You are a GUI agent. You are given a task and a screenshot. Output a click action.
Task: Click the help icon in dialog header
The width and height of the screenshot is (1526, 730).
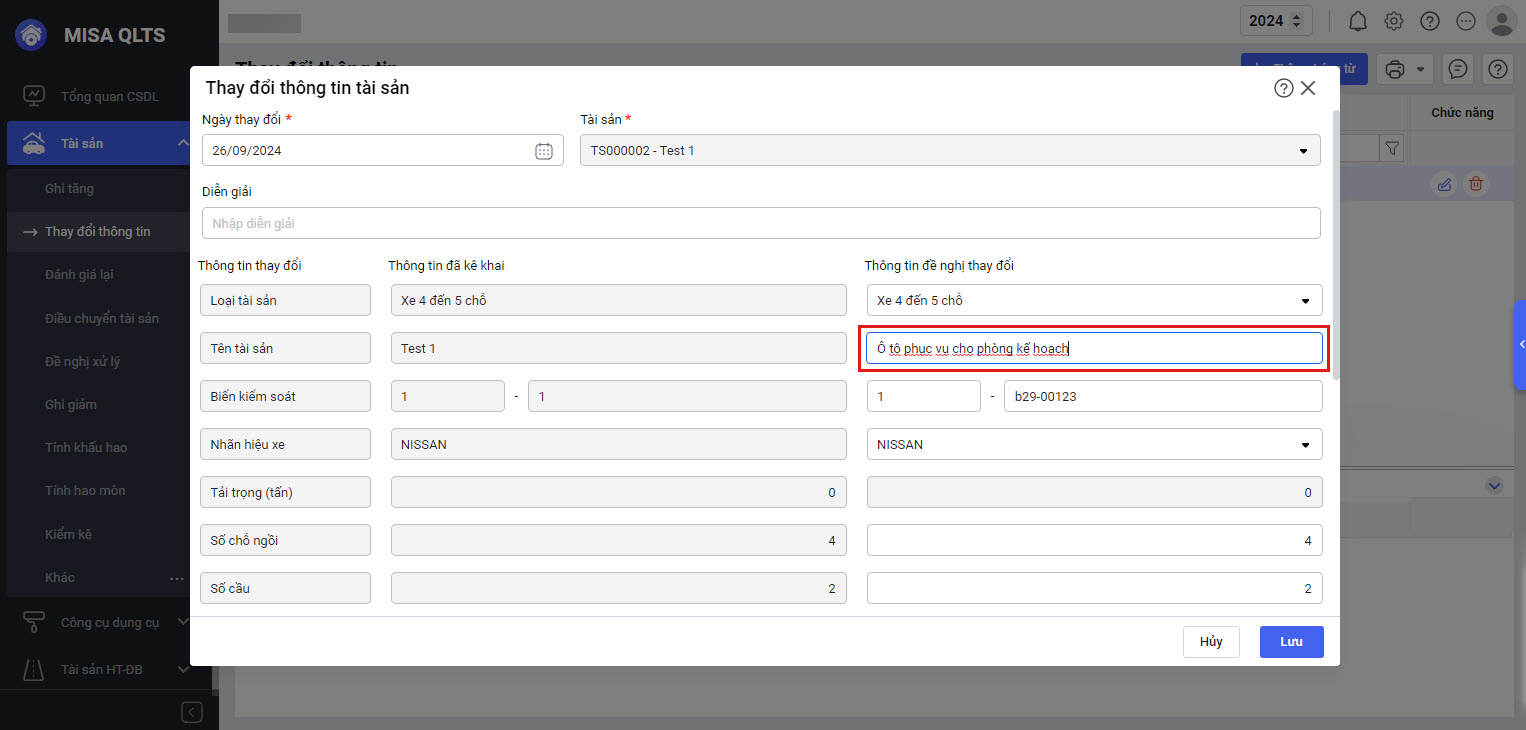pos(1284,88)
